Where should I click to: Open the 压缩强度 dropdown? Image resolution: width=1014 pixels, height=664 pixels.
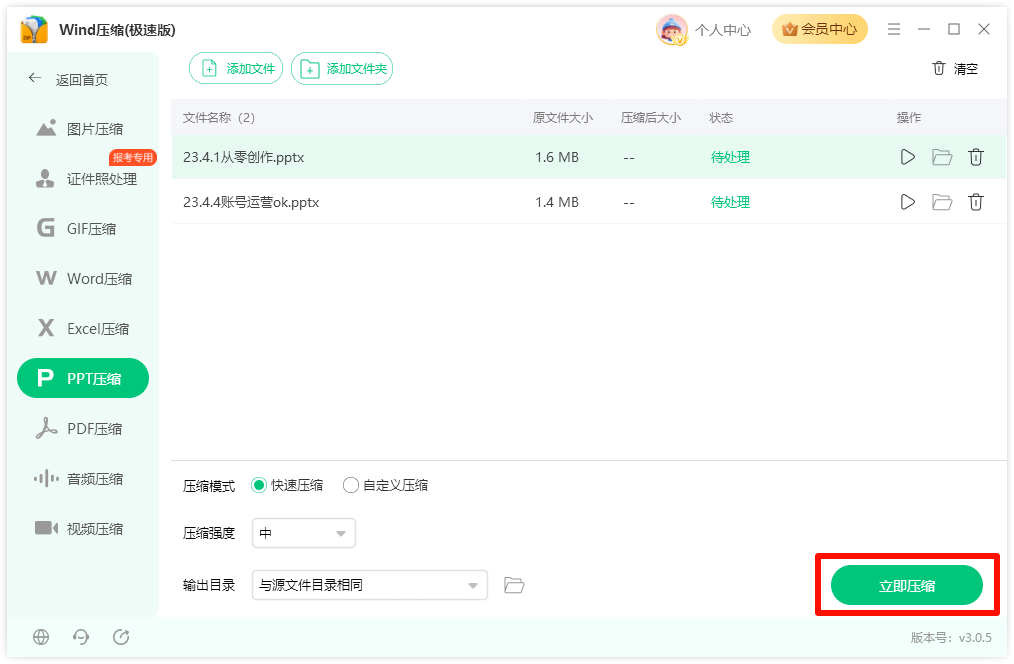tap(303, 533)
